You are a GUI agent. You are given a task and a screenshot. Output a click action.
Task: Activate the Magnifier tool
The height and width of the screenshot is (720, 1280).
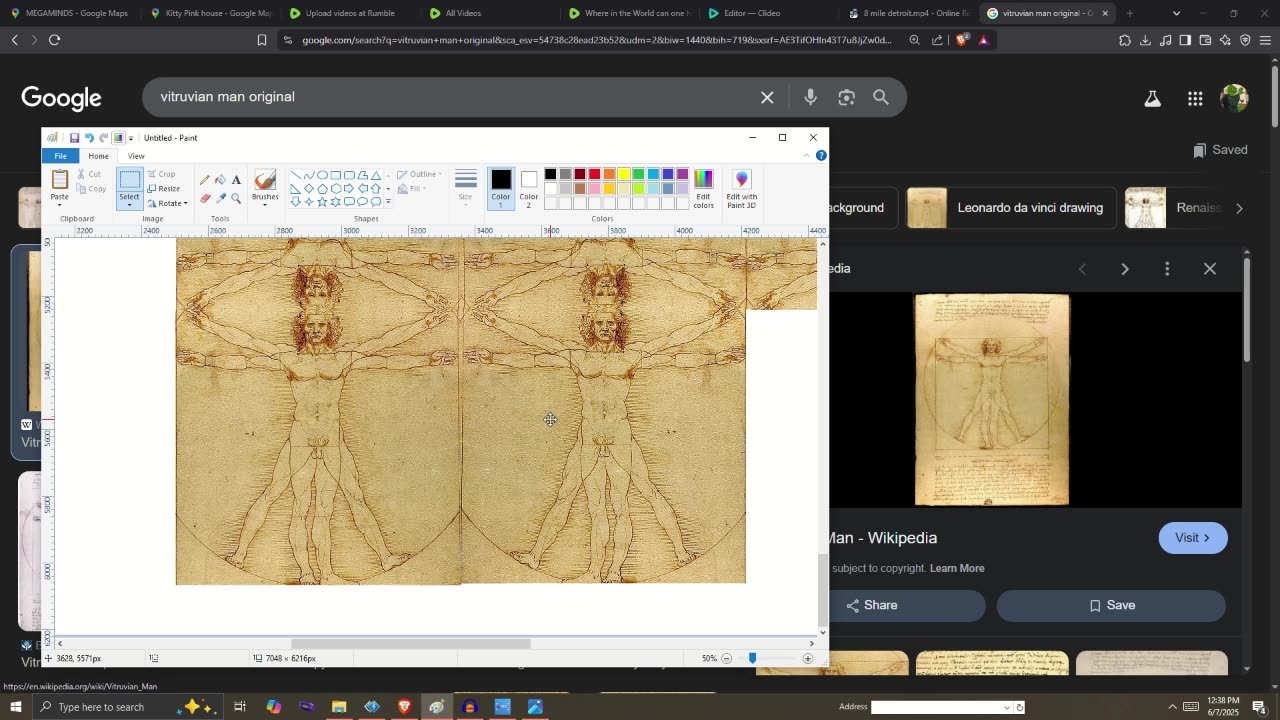tap(236, 198)
